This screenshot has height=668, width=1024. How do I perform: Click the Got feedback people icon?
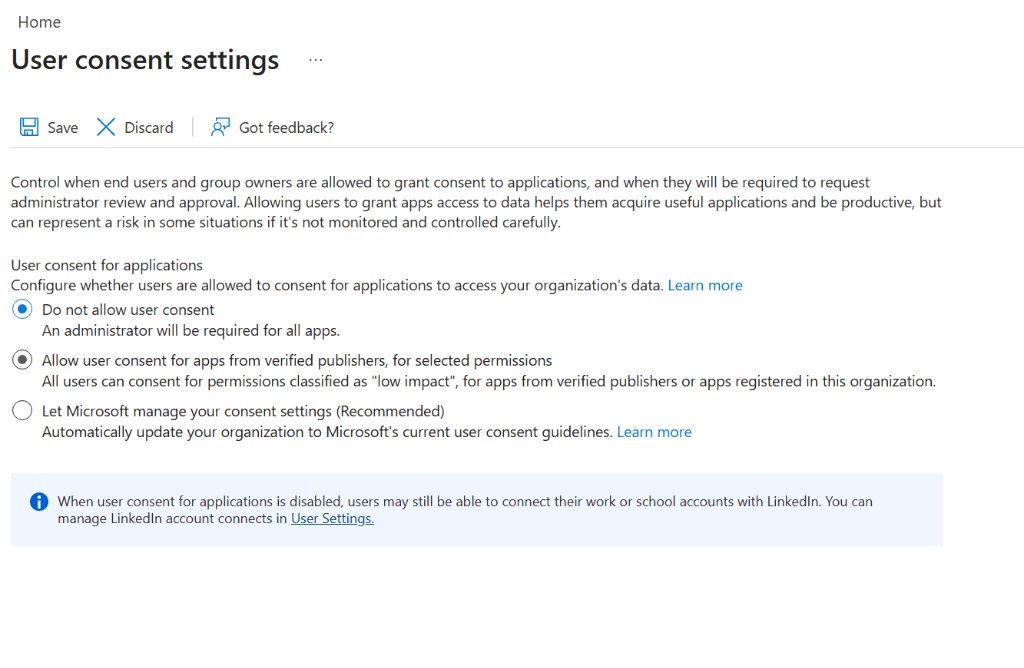(220, 127)
